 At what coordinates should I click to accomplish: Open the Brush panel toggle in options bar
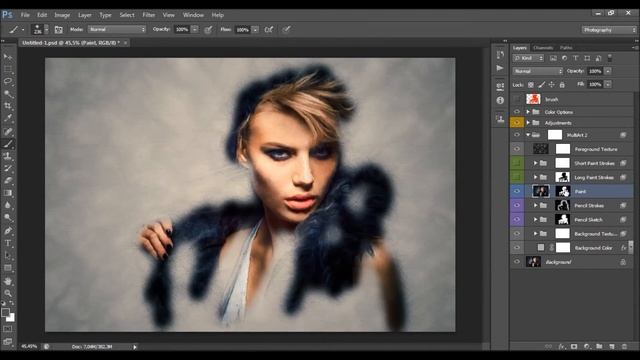[x=58, y=29]
